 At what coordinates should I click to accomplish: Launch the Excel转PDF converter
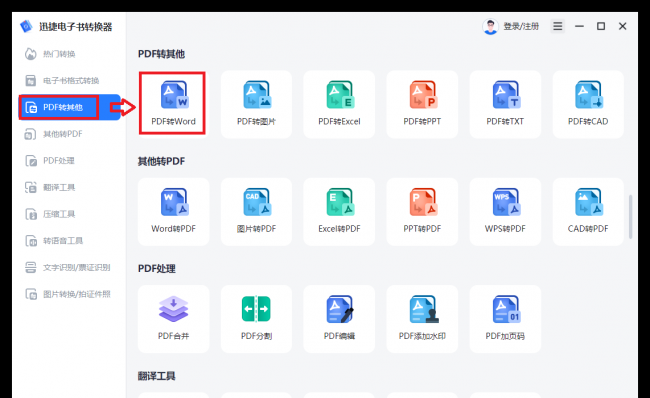click(339, 211)
